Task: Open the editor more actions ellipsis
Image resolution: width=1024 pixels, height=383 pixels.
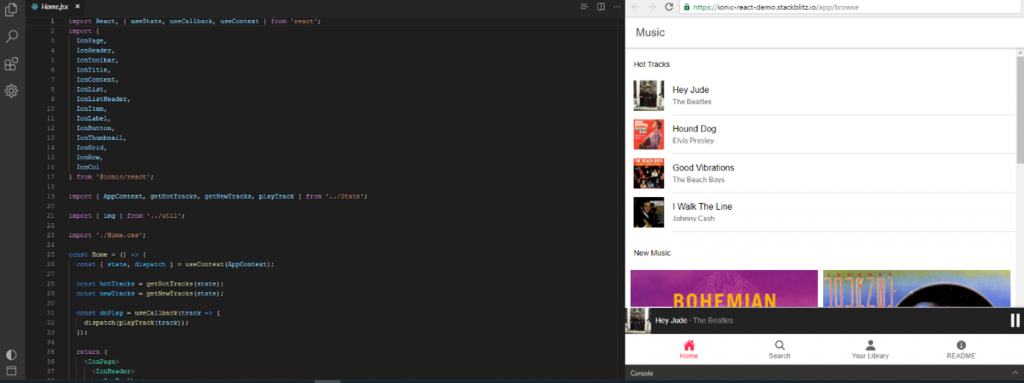Action: pos(616,7)
